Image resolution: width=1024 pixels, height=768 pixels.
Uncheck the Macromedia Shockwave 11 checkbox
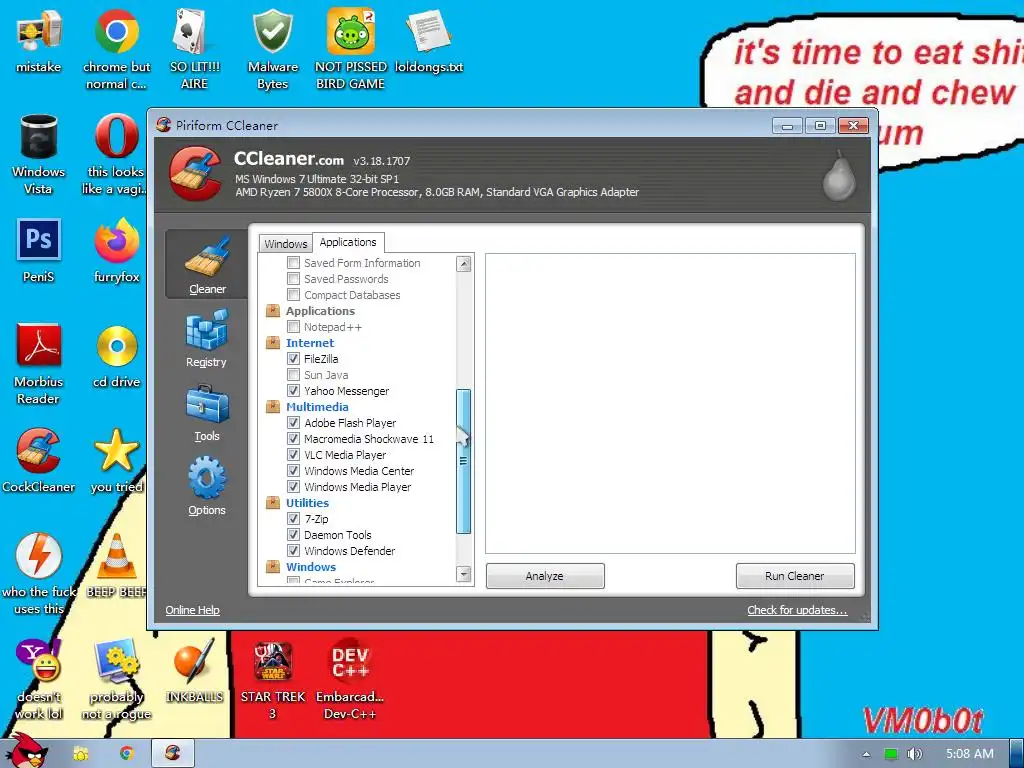294,439
